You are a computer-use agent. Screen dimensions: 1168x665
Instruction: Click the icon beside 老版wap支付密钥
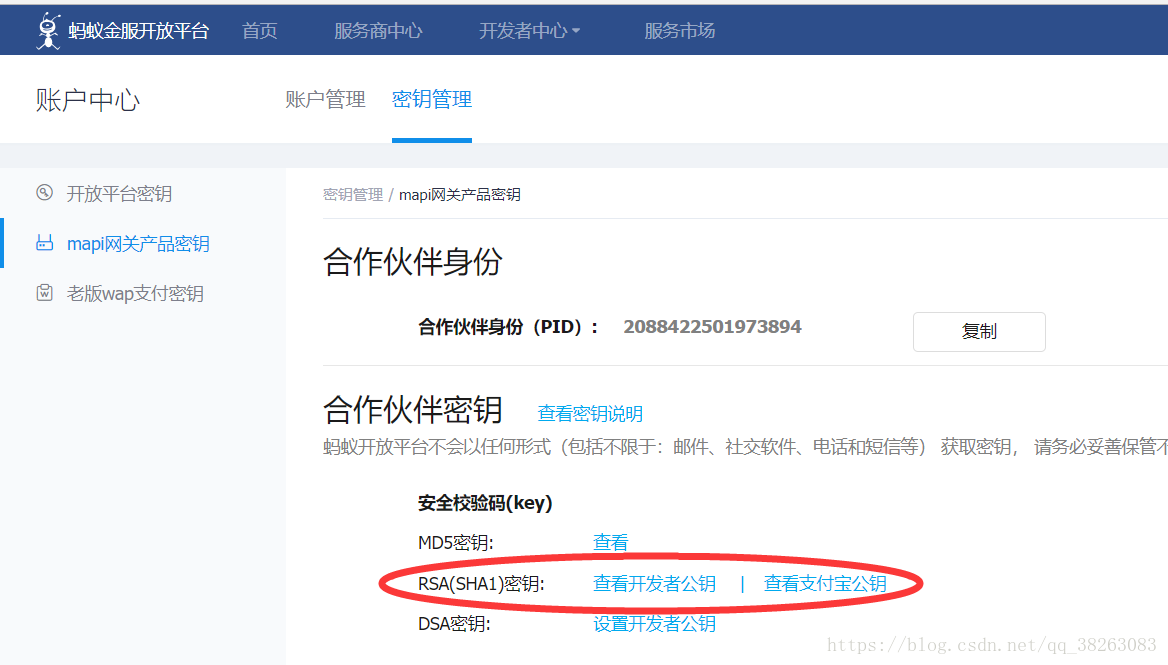(45, 293)
